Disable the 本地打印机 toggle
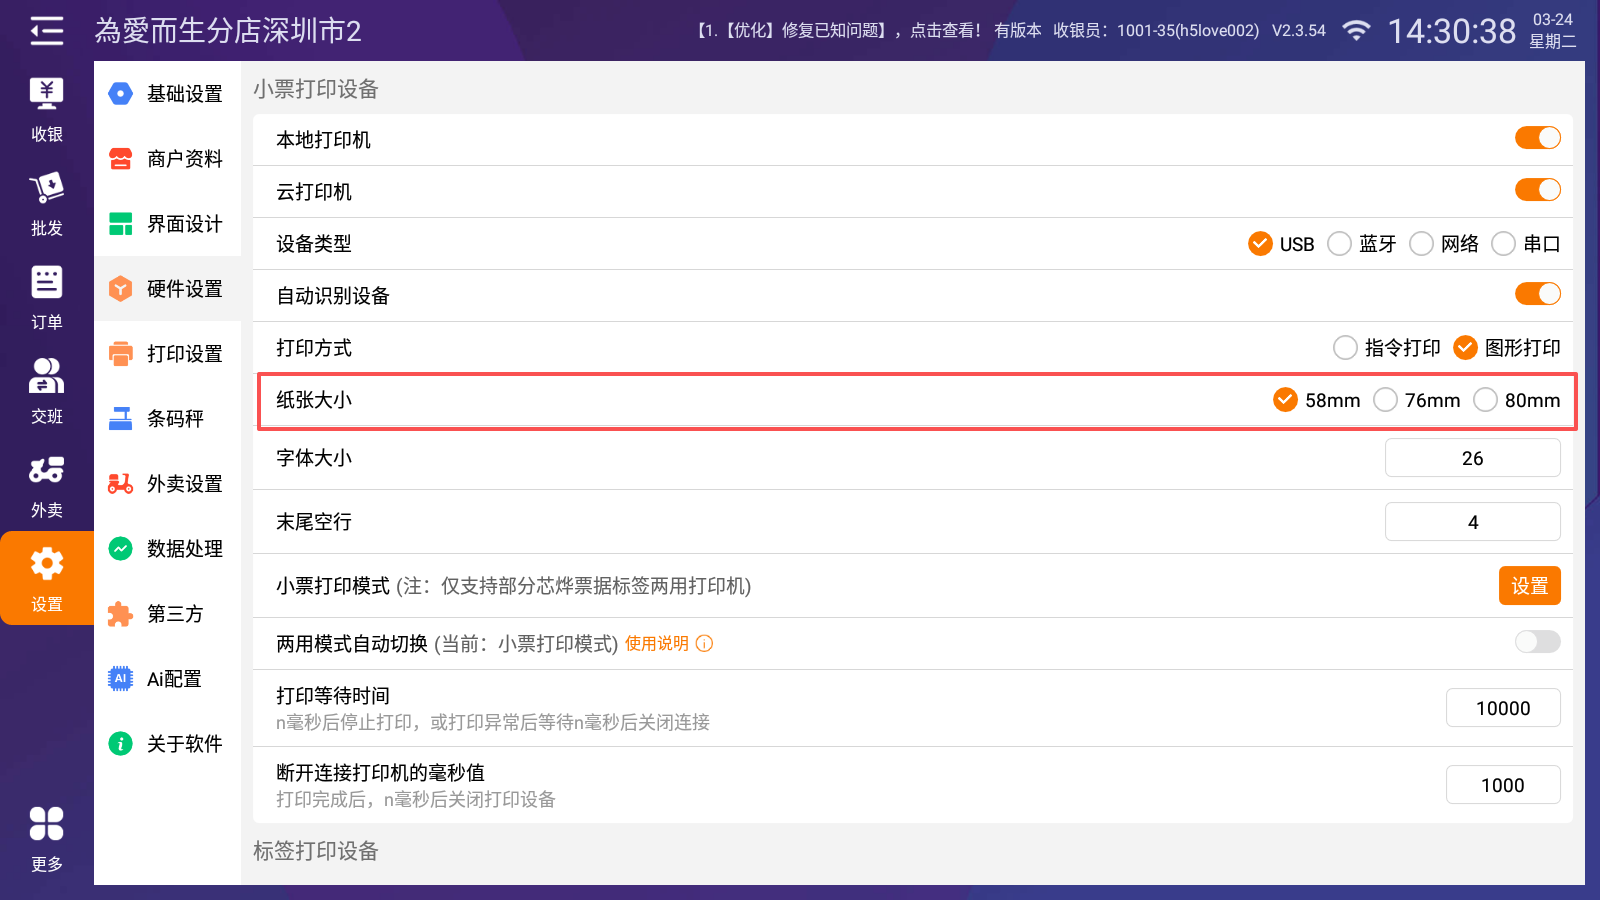1600x900 pixels. click(1537, 138)
